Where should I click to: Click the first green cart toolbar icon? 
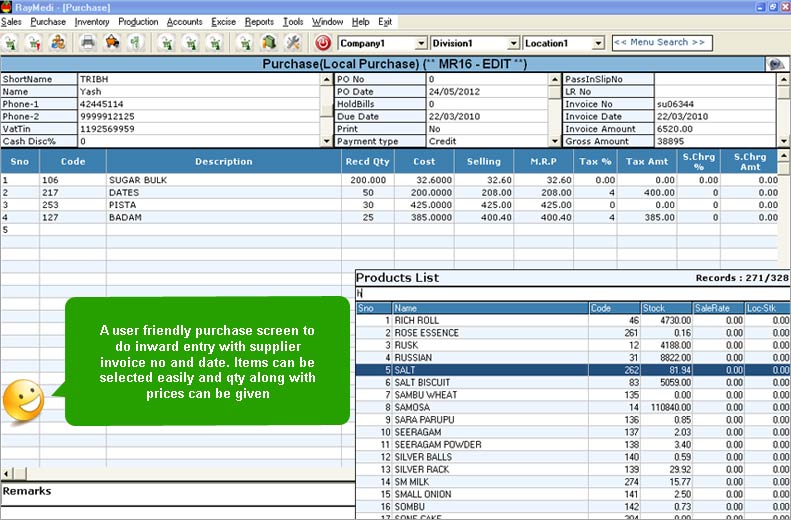click(x=10, y=43)
